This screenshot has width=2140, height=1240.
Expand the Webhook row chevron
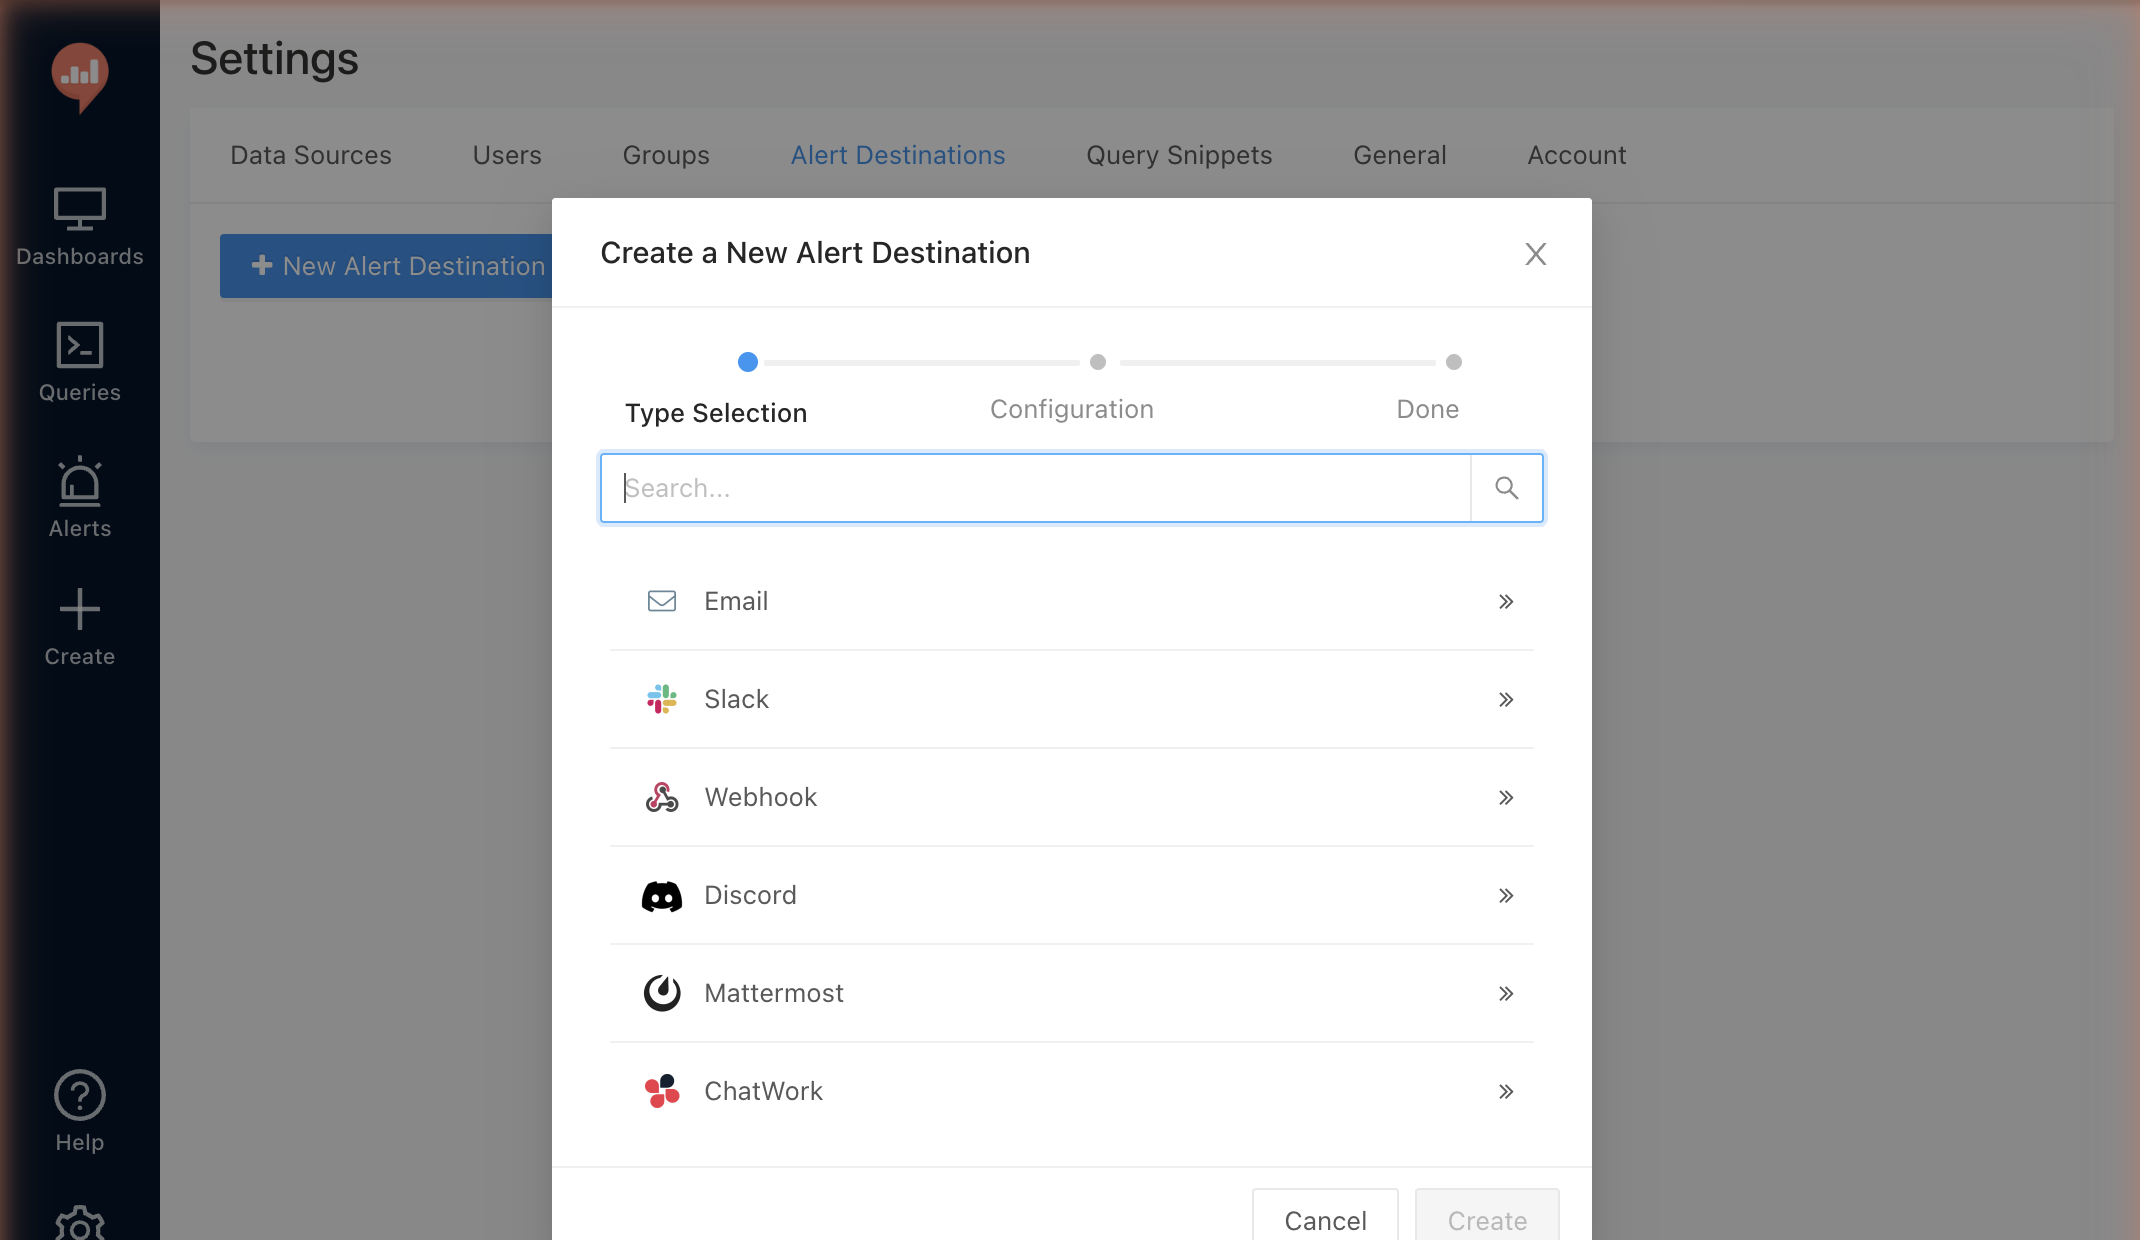[1506, 797]
